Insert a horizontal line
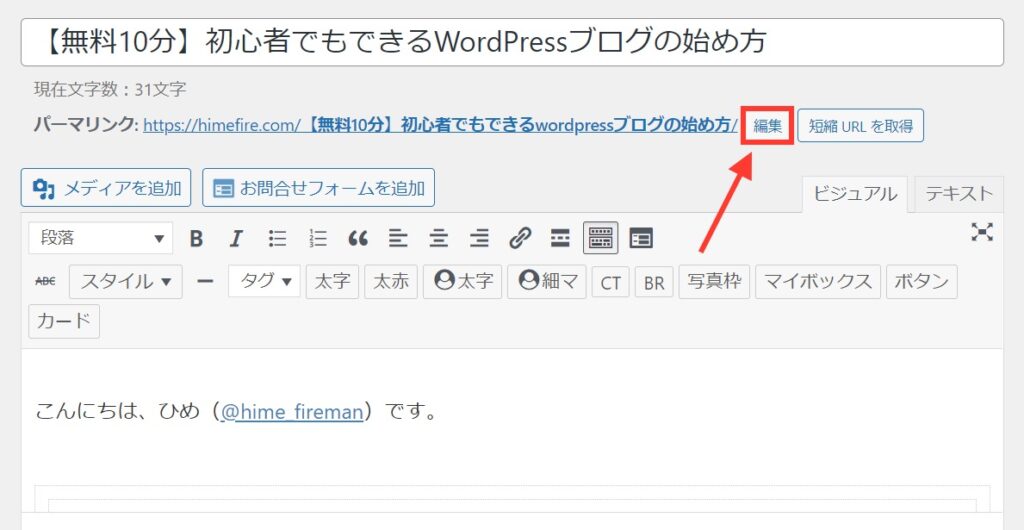The image size is (1024, 530). coord(206,281)
